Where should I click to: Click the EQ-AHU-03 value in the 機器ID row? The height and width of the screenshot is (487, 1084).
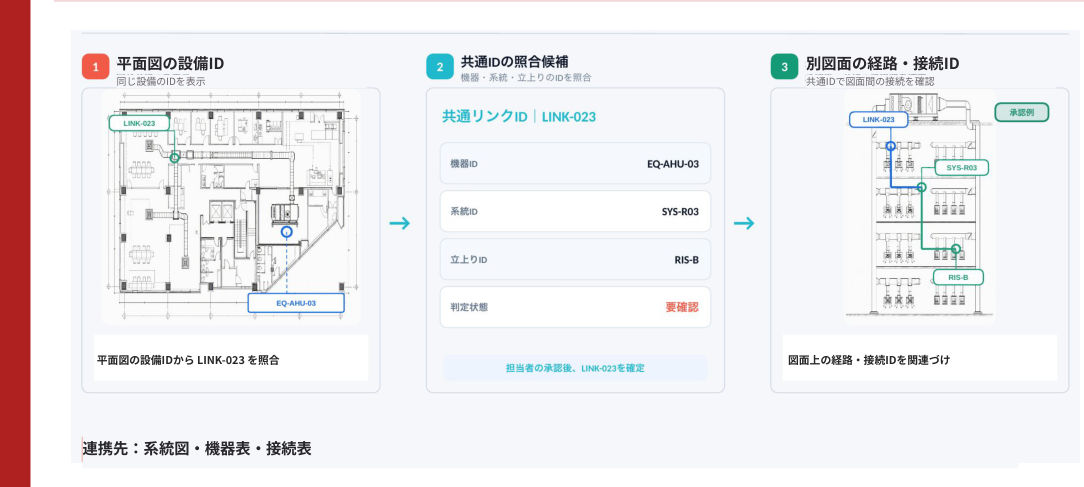pyautogui.click(x=673, y=164)
